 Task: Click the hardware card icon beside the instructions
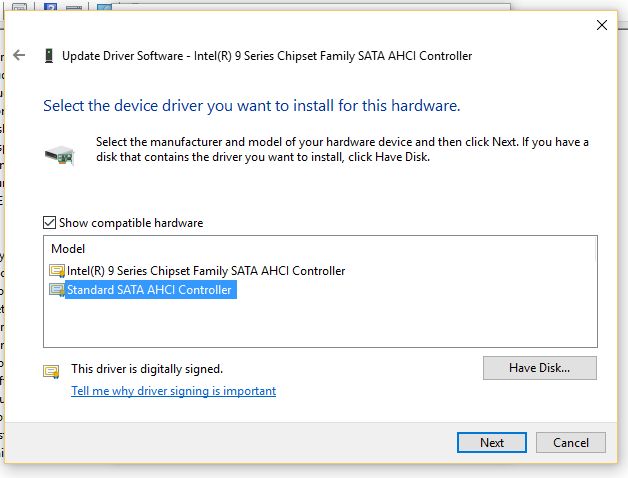pyautogui.click(x=58, y=154)
